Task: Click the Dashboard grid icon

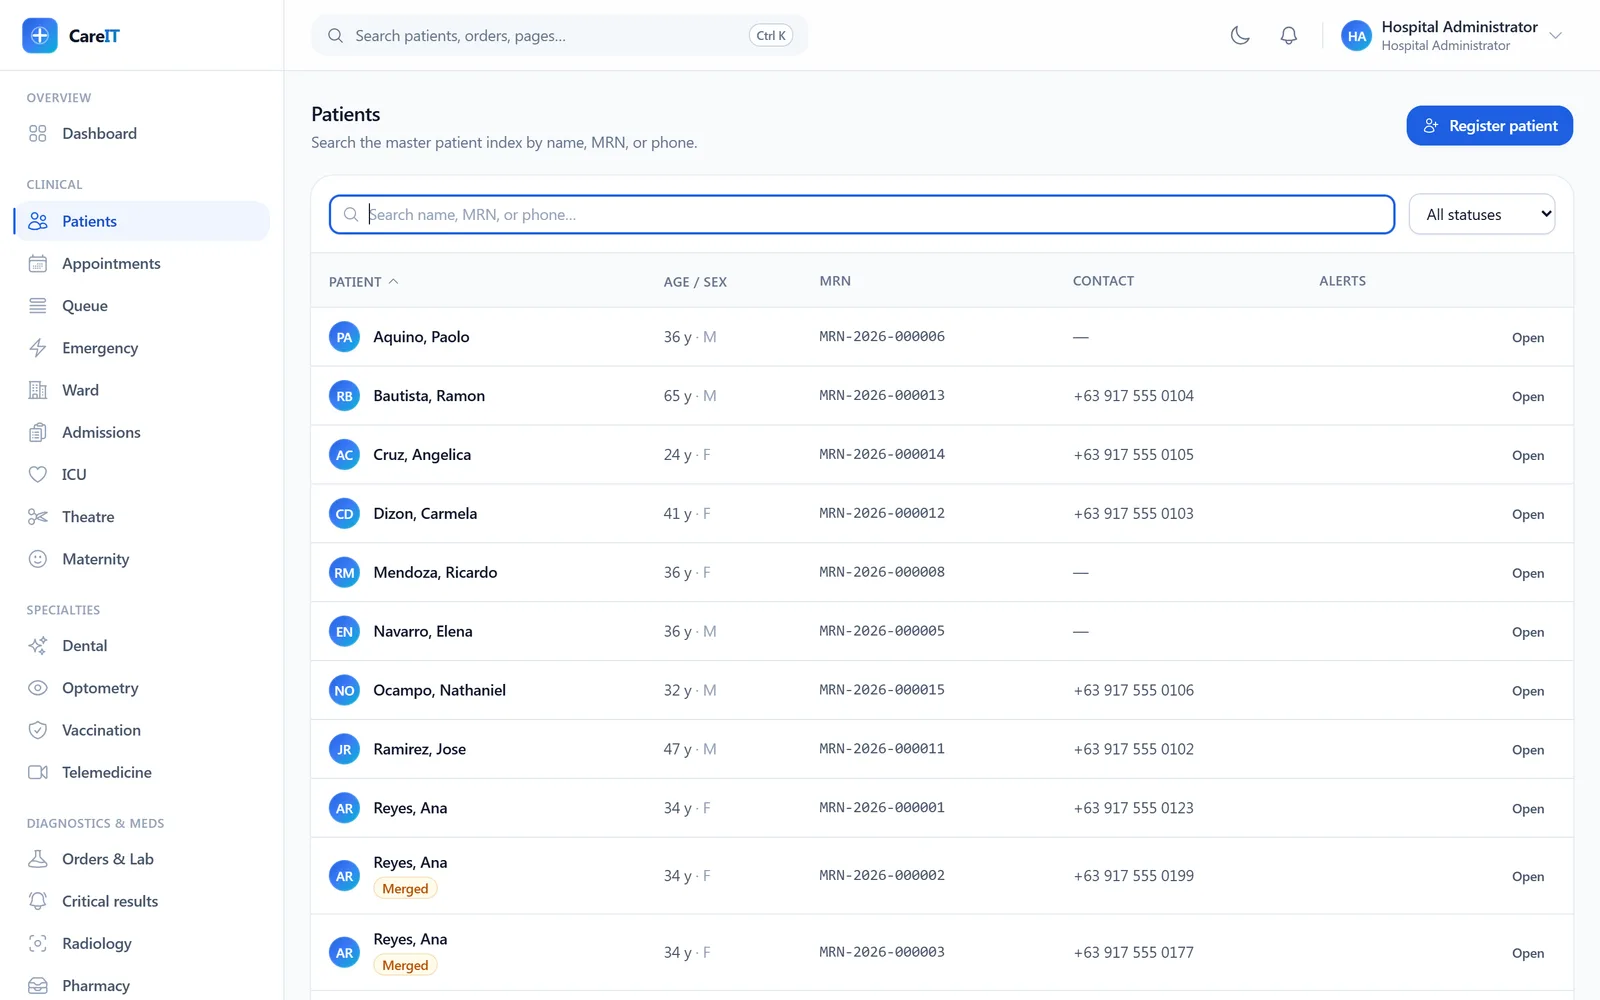Action: (38, 133)
